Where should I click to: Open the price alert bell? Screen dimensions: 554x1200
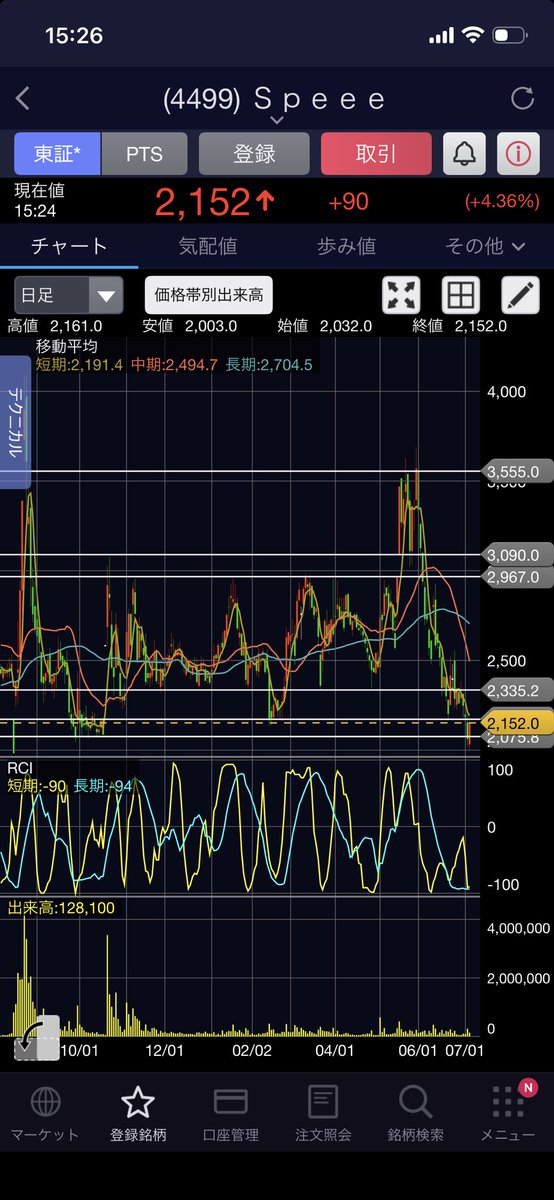(465, 154)
